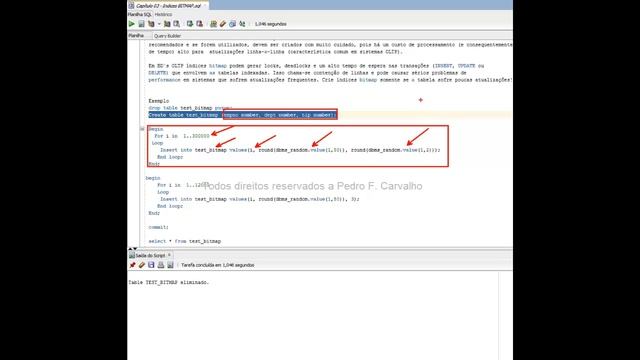
Task: Click the Unshared SQL Worksheet icon
Action: point(213,24)
